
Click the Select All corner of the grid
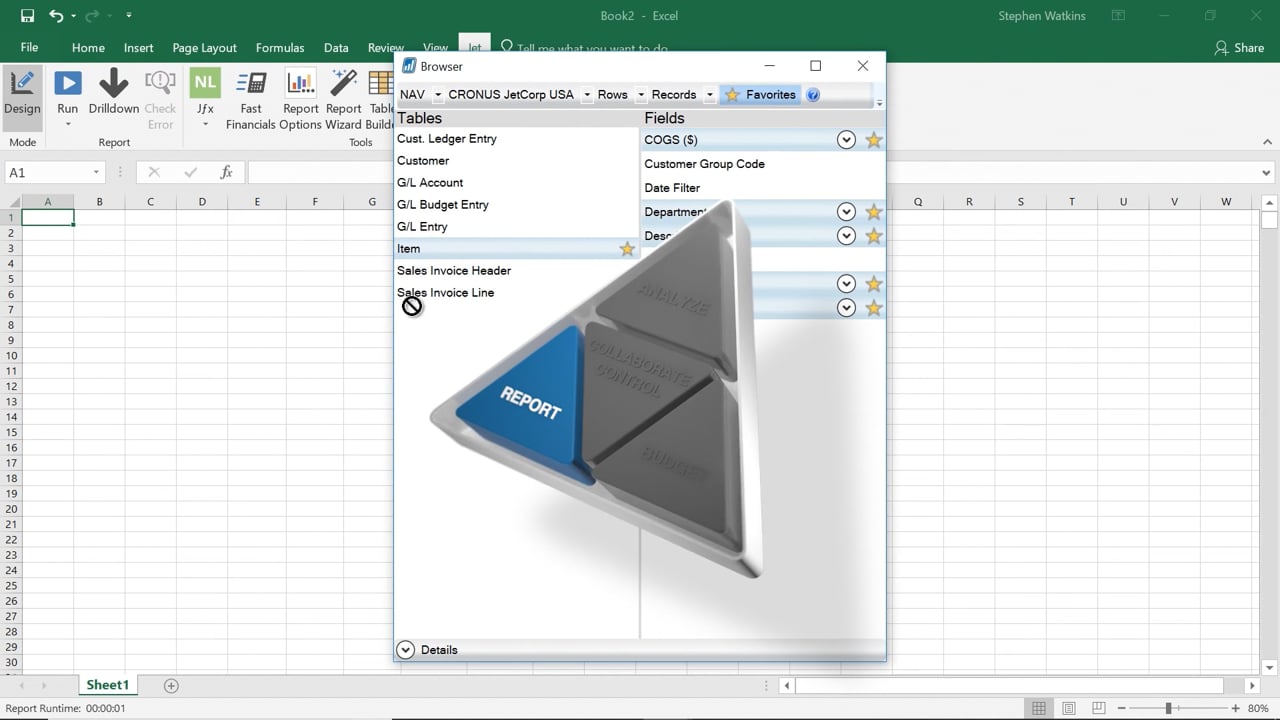[x=10, y=202]
